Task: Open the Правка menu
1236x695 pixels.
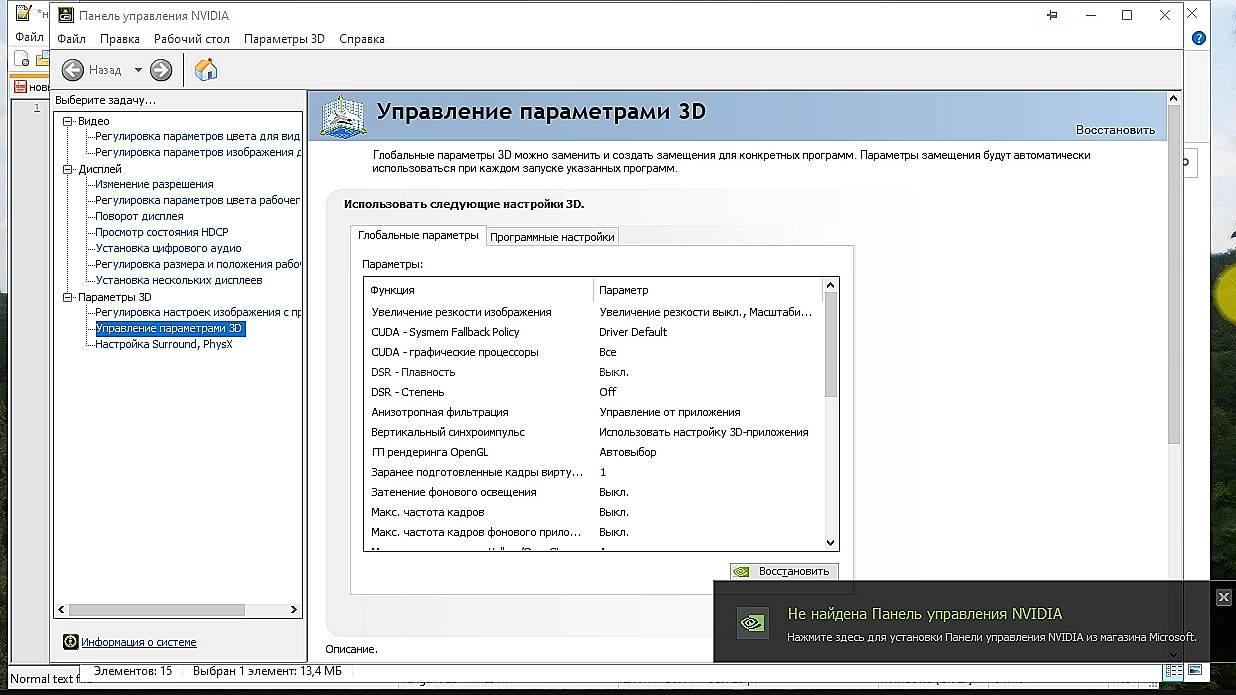Action: coord(120,39)
